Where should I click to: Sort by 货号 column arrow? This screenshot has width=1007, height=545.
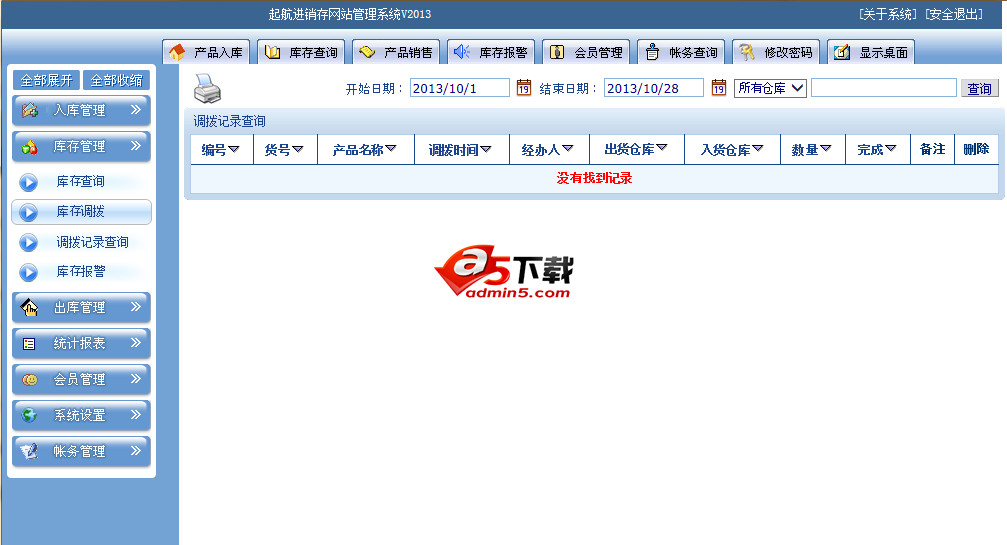click(x=297, y=149)
